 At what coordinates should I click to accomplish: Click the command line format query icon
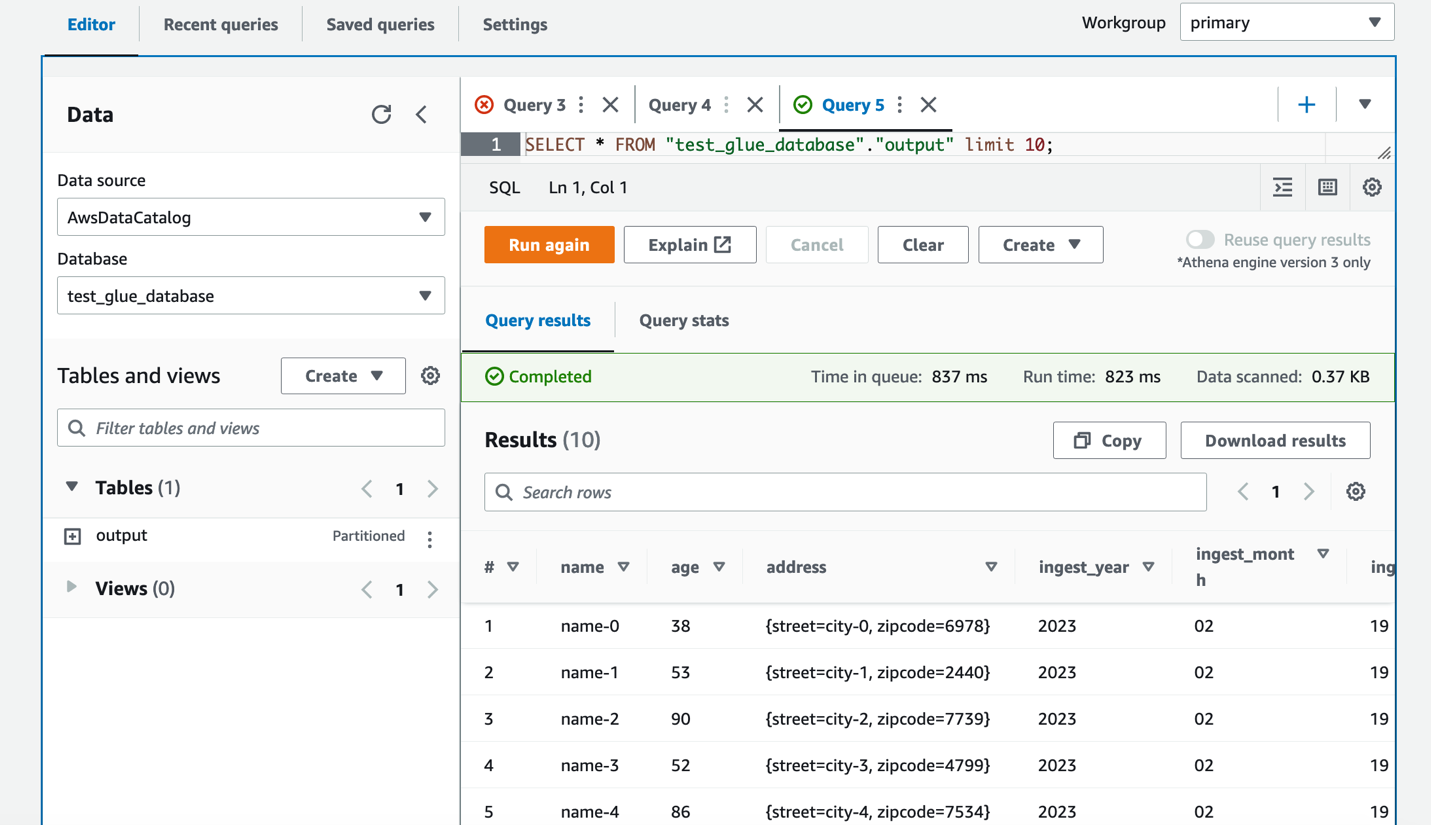point(1282,187)
